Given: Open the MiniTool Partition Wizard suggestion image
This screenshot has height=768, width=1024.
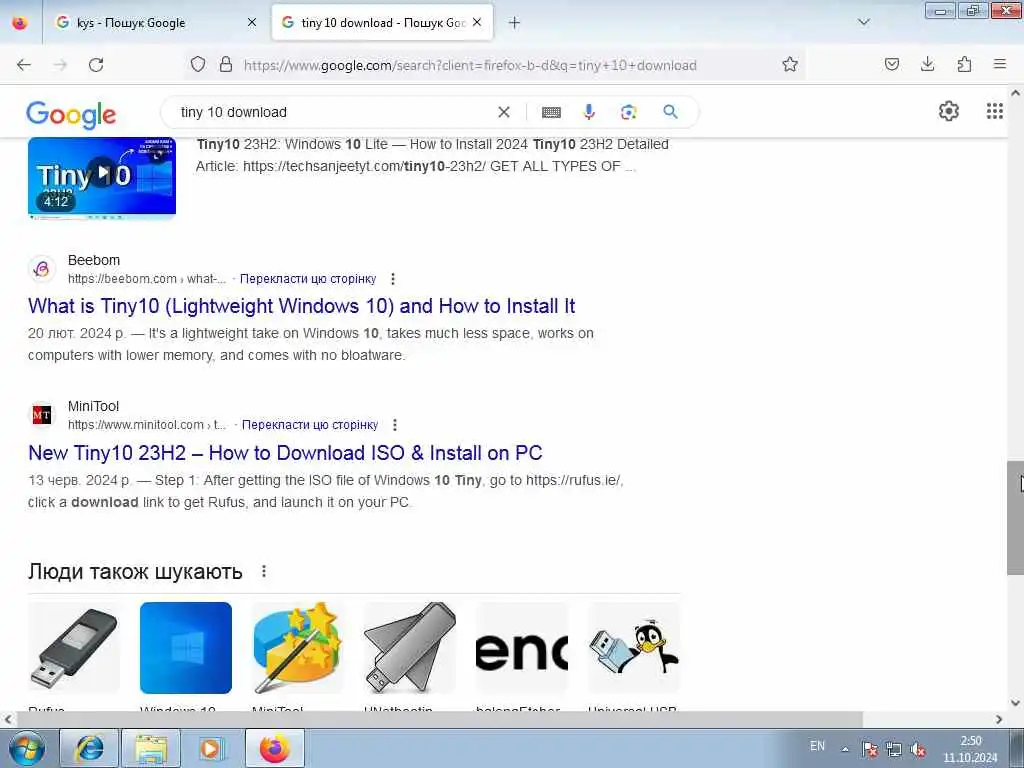Looking at the screenshot, I should pos(298,648).
